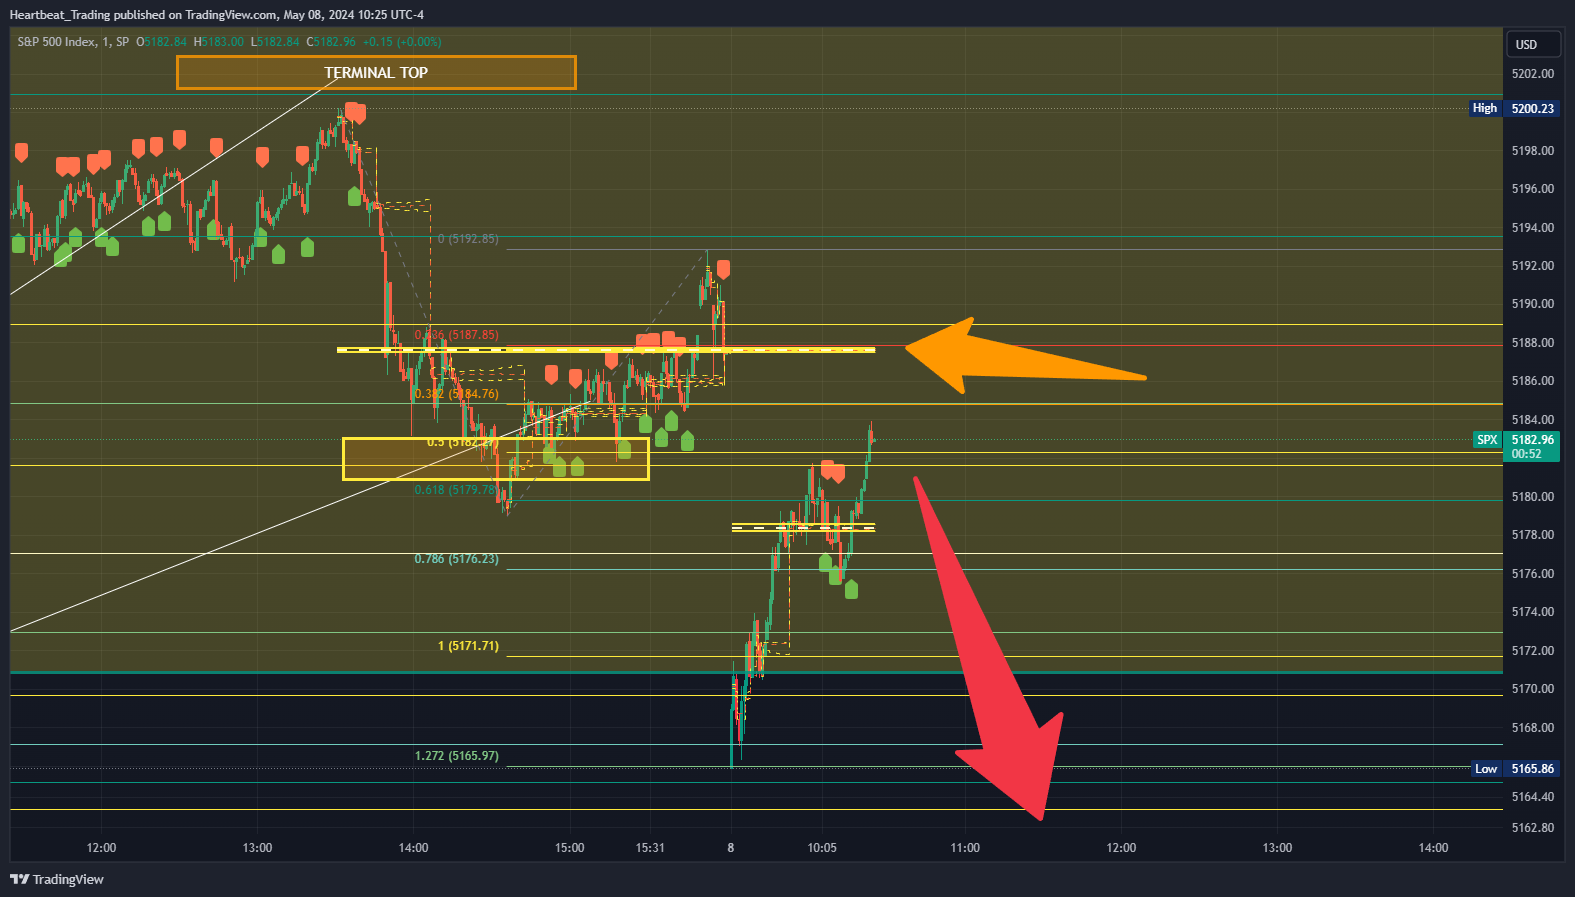Image resolution: width=1575 pixels, height=897 pixels.
Task: Select the Fibonacci 1.272 (5165.97) label
Action: pos(456,756)
